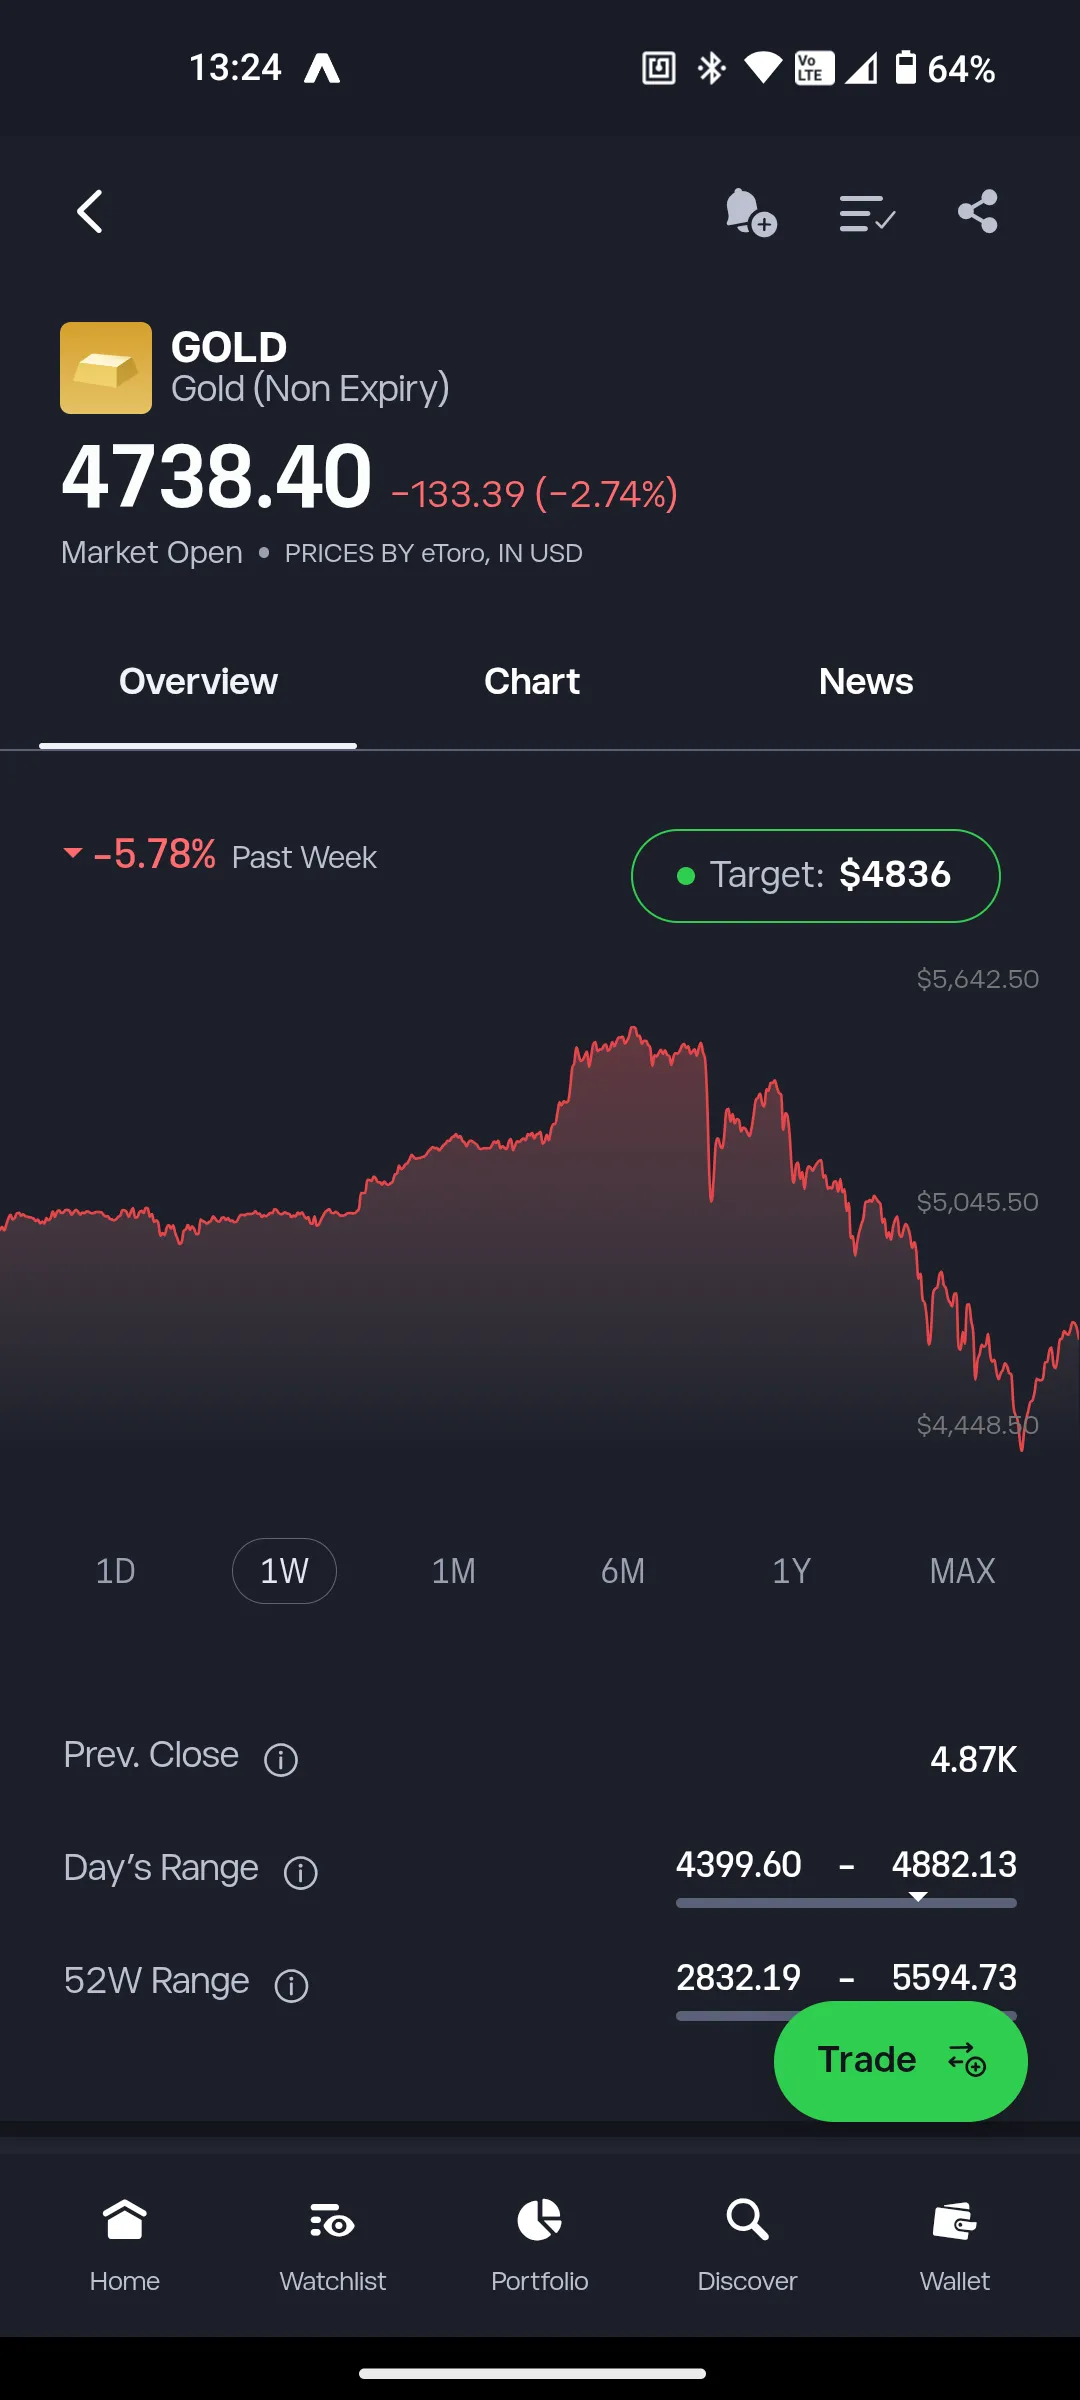The image size is (1080, 2400).
Task: Add a price alert with bell icon
Action: coord(750,212)
